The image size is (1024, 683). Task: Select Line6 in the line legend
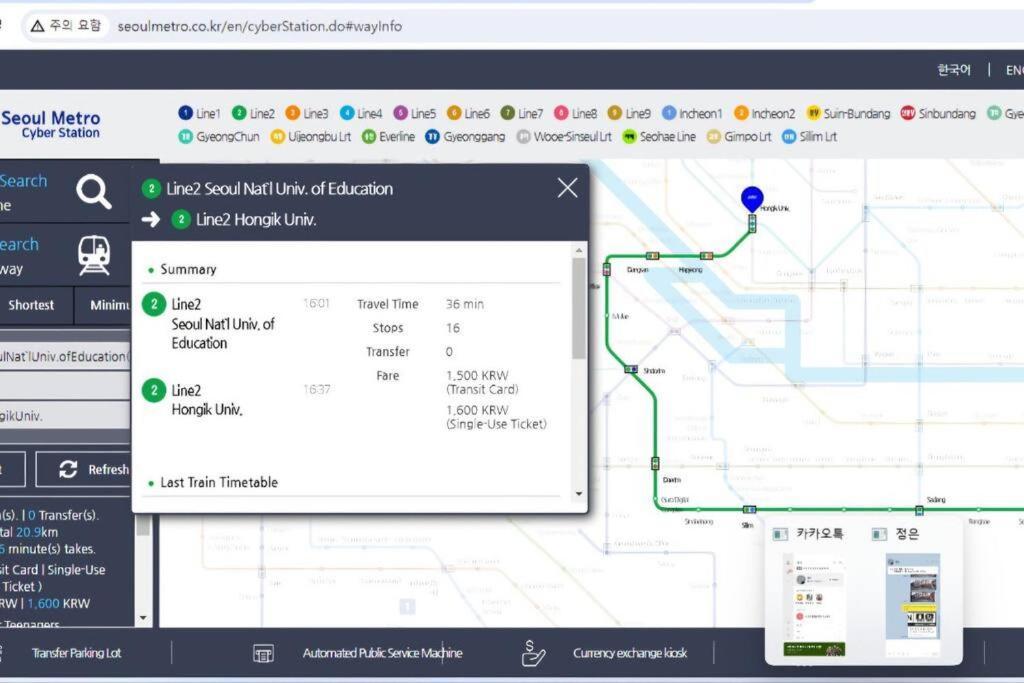point(468,114)
